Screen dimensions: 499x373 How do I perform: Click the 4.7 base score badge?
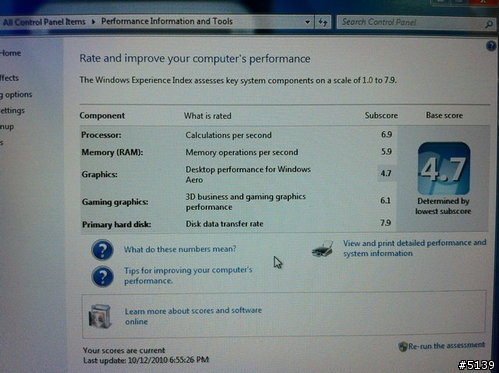[x=444, y=168]
